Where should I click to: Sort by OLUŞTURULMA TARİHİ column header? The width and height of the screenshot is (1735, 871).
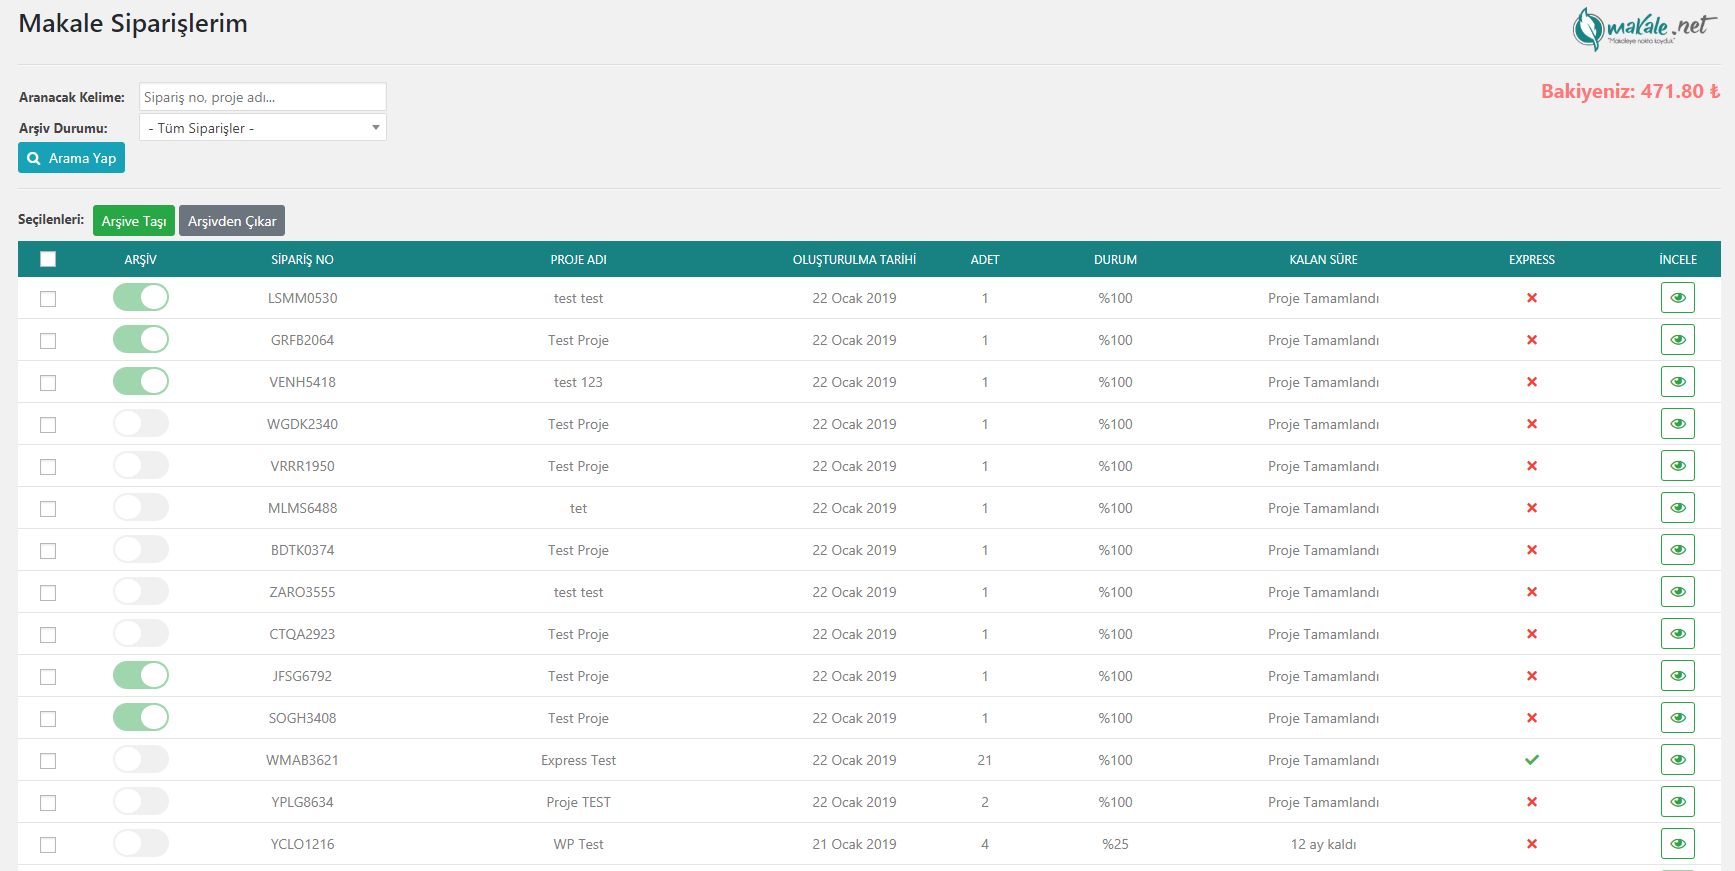(x=854, y=259)
